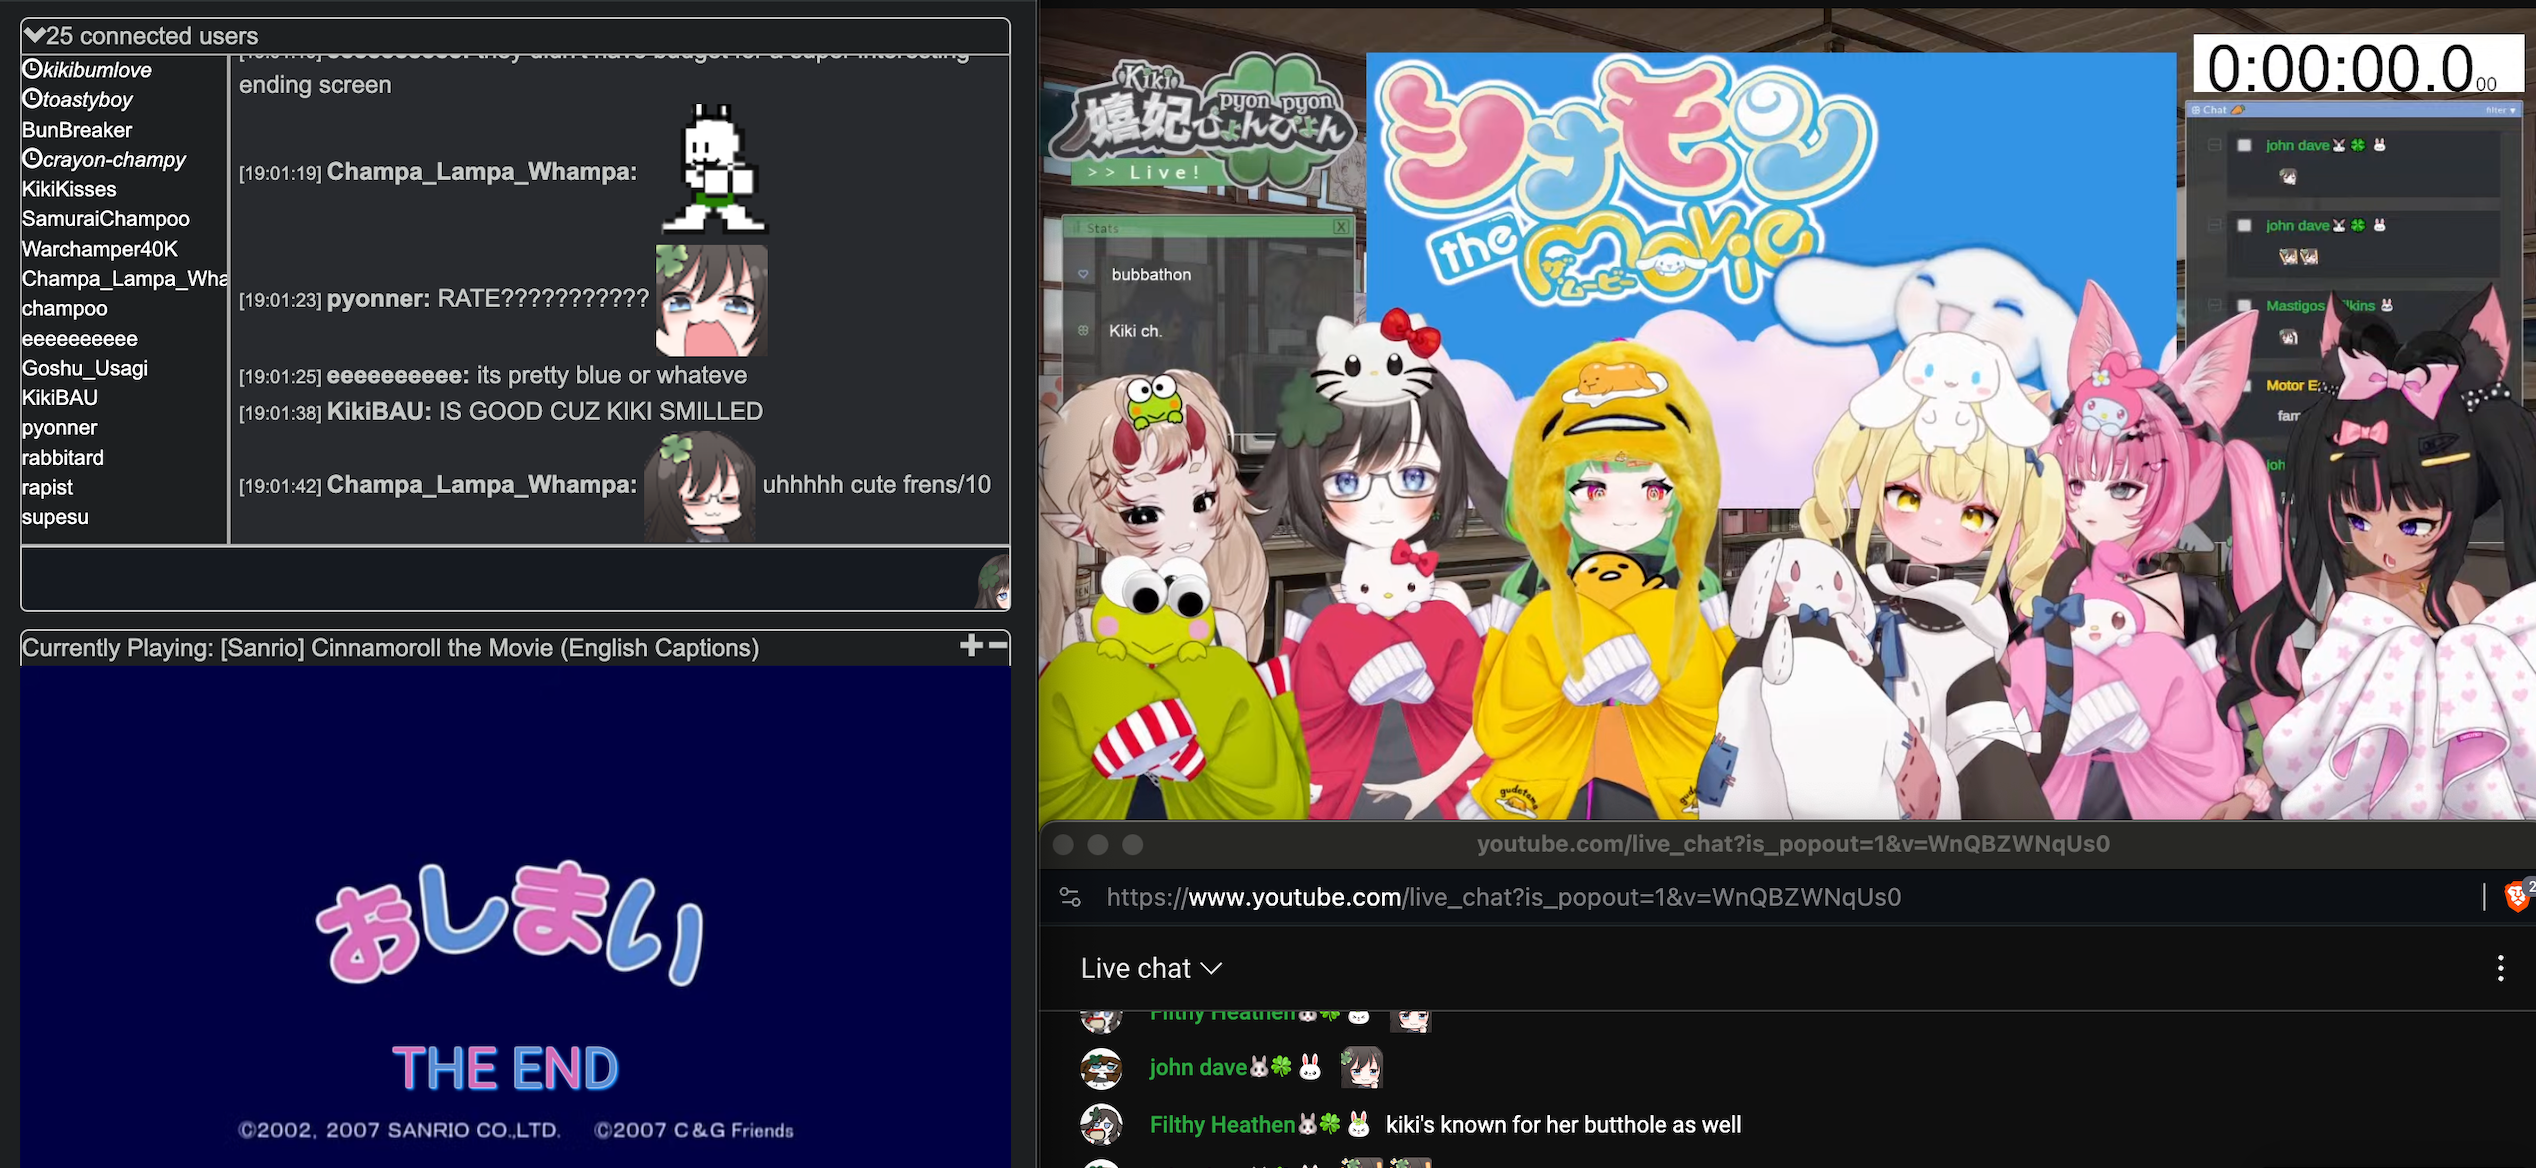Click the stream timer display
The image size is (2536, 1168).
(x=2358, y=66)
